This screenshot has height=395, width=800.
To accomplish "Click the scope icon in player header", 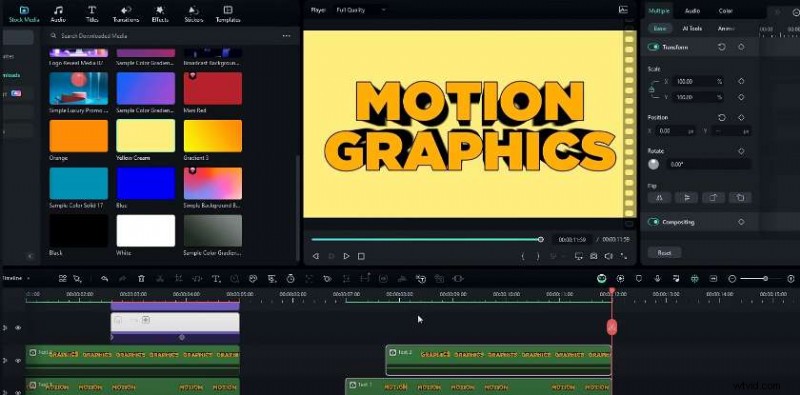I will (623, 10).
